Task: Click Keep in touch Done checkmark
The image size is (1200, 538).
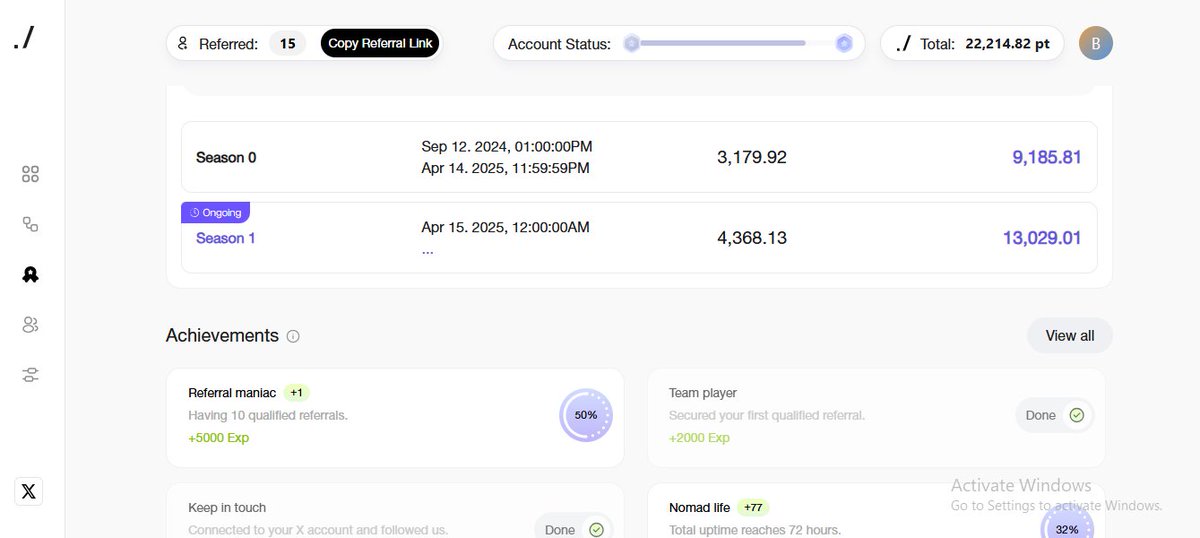Action: coord(596,530)
